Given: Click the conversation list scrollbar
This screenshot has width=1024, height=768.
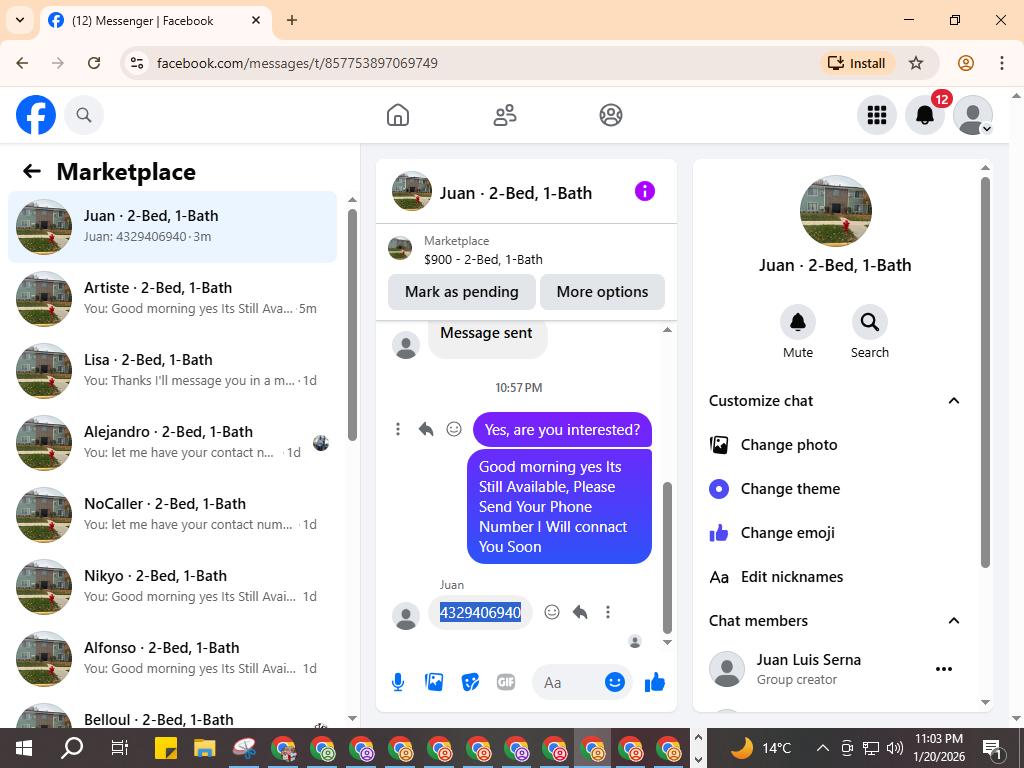Looking at the screenshot, I should click(x=353, y=325).
